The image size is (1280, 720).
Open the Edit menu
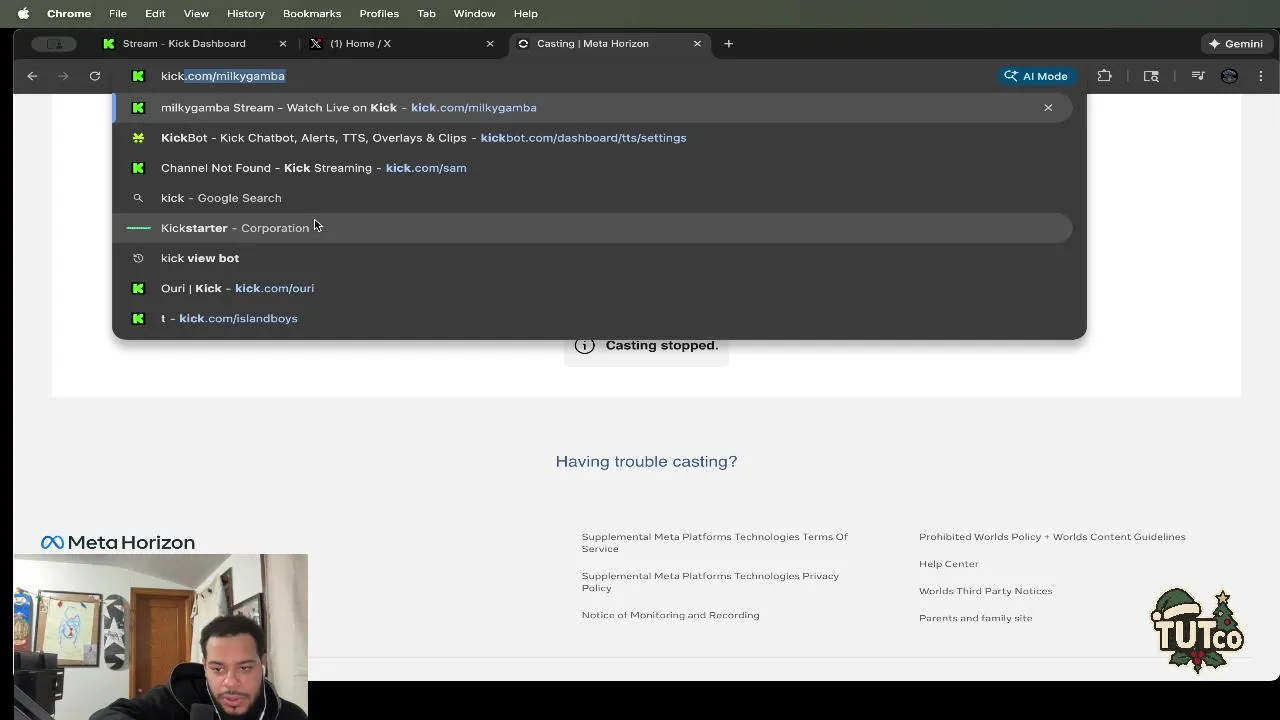click(x=155, y=13)
